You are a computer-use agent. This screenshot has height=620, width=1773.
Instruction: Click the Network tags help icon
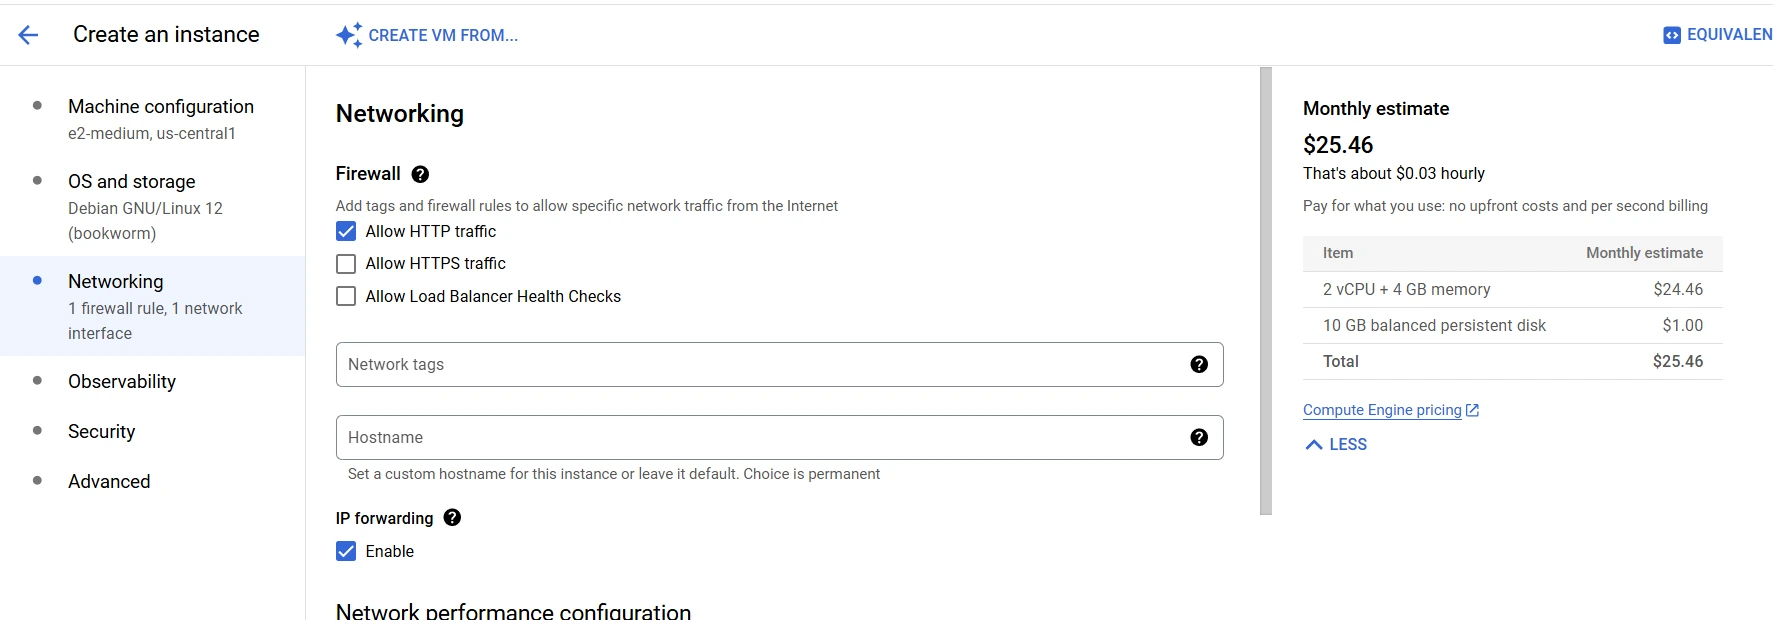1199,365
